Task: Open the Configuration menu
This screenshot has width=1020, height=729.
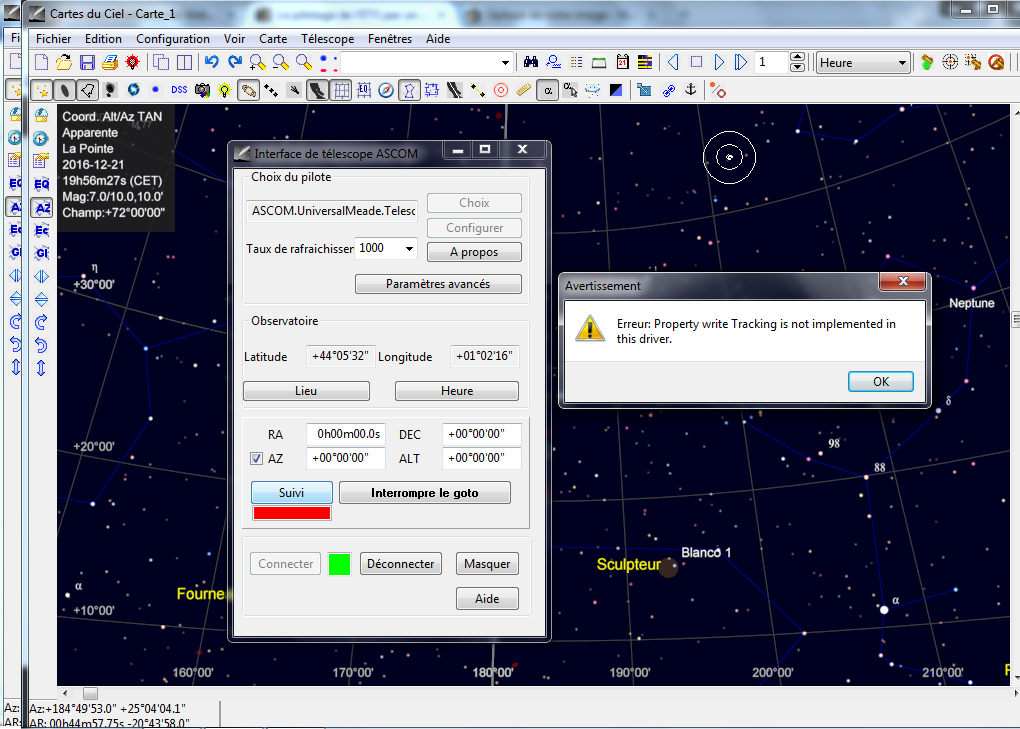Action: click(x=173, y=38)
